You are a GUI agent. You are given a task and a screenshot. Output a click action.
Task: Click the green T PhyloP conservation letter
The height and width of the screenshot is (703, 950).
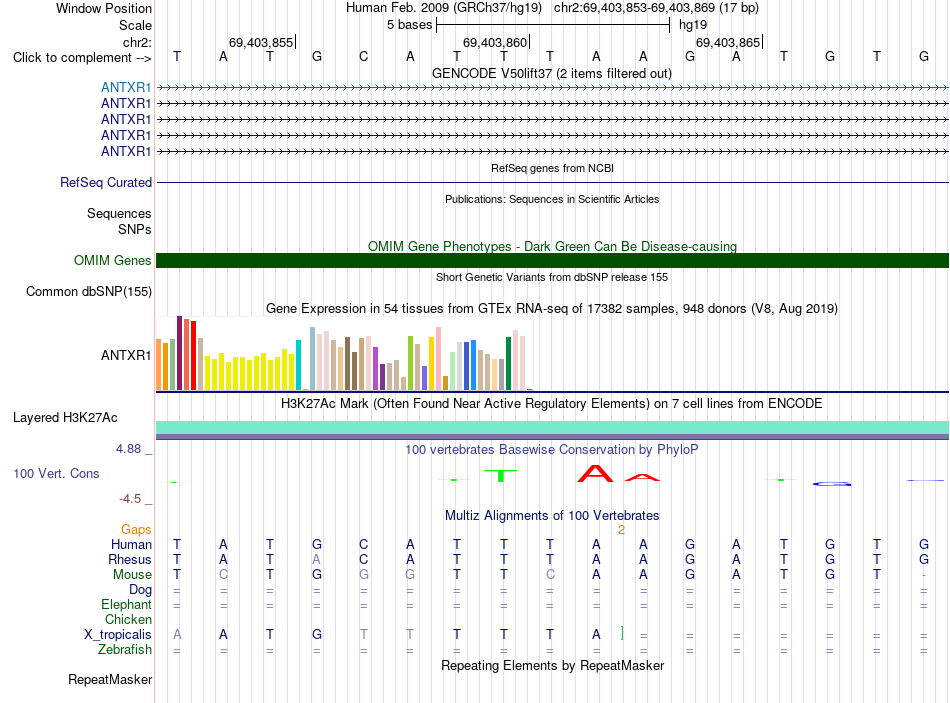[x=500, y=476]
